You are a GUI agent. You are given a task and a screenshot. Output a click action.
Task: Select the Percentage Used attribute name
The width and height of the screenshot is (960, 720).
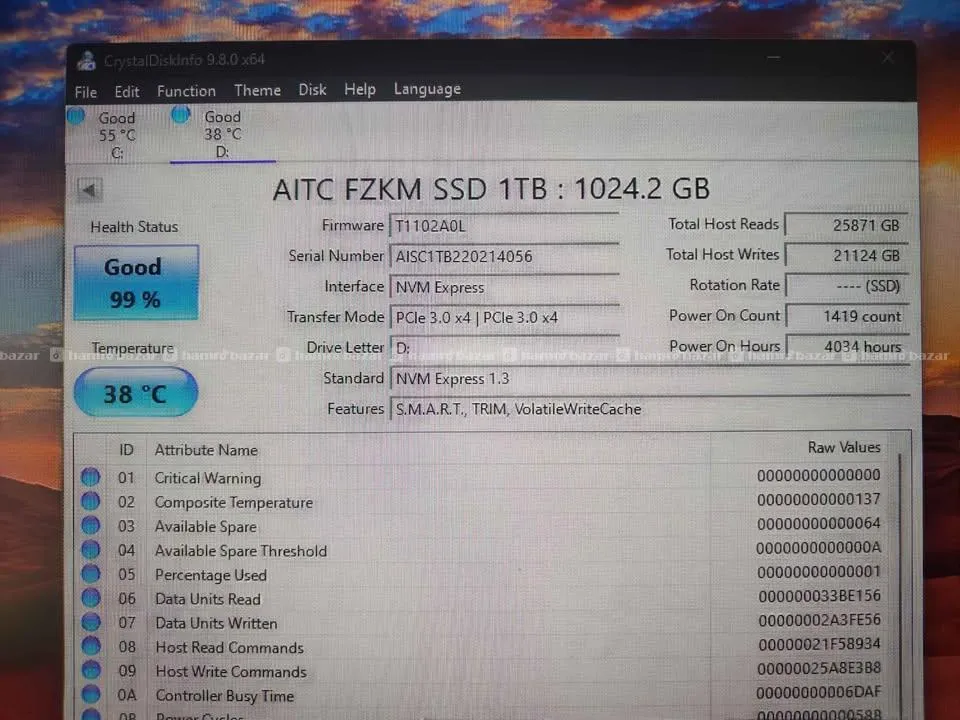211,576
